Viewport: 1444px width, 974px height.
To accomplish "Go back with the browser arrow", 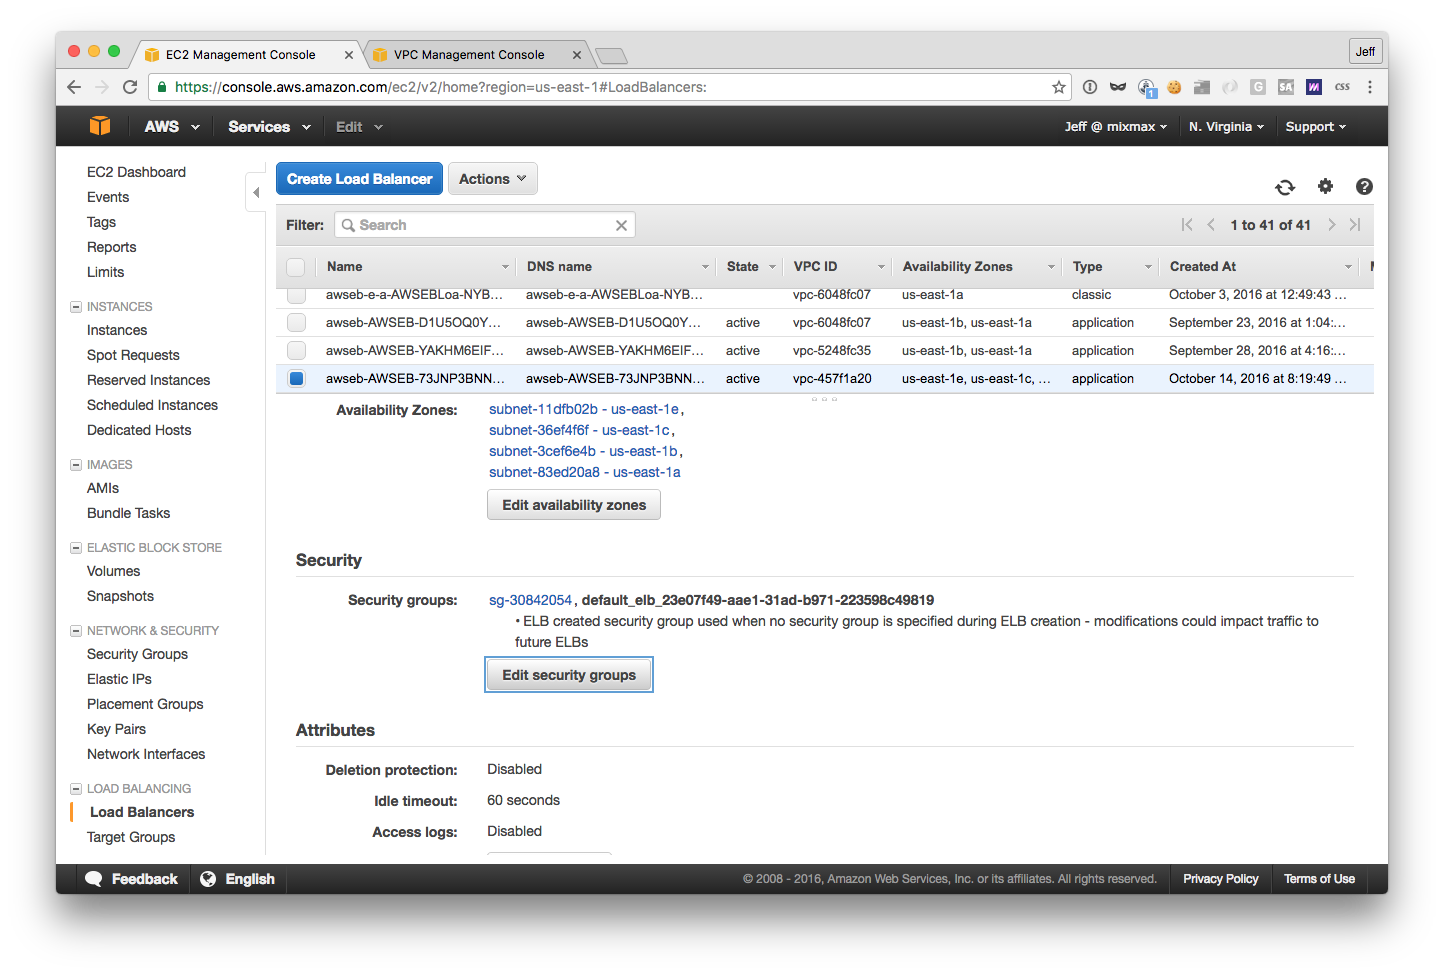I will (x=74, y=87).
